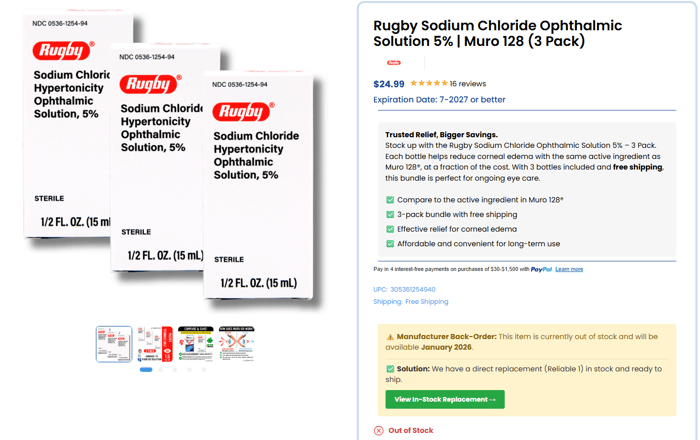Show the 'Compare & Save' thumbnail image
The height and width of the screenshot is (440, 700).
coord(196,344)
